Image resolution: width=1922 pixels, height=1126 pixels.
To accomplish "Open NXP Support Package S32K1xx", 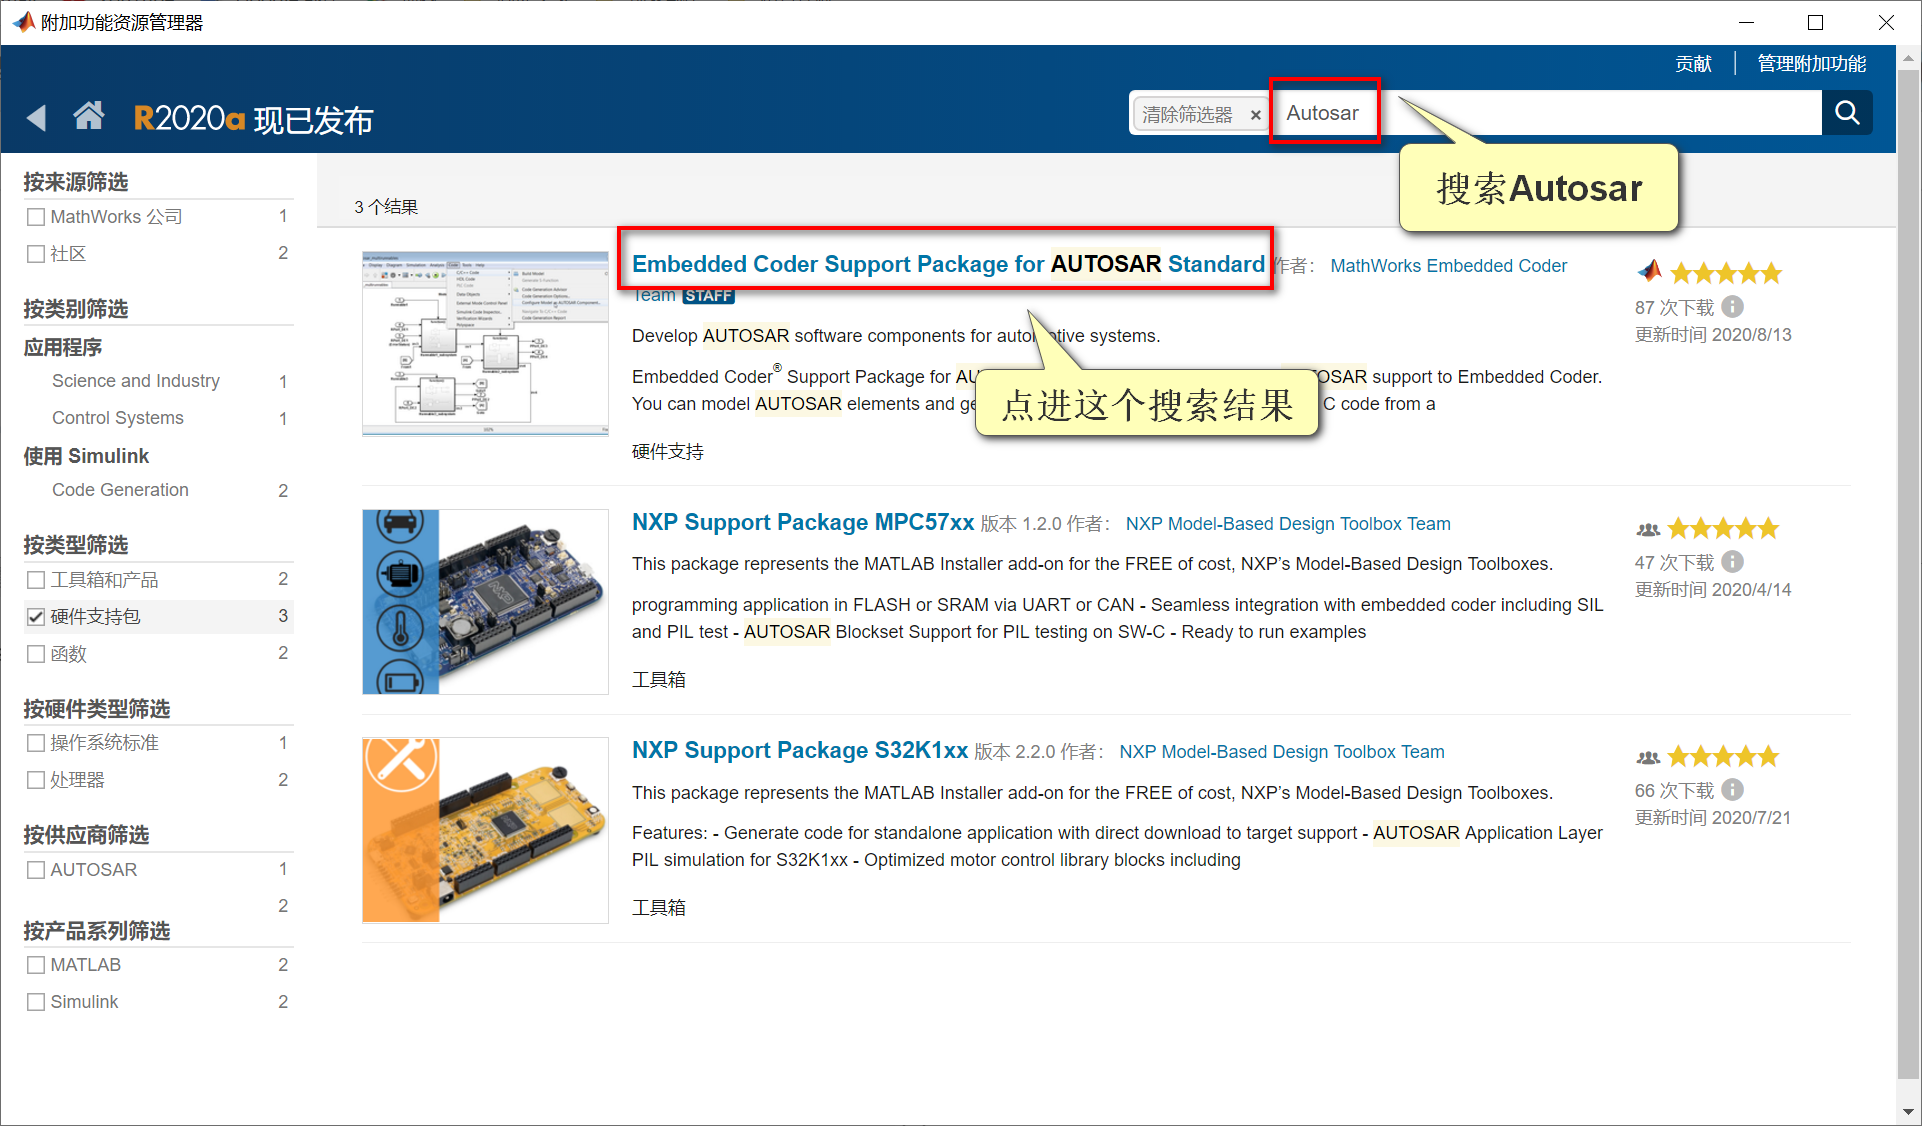I will [800, 750].
